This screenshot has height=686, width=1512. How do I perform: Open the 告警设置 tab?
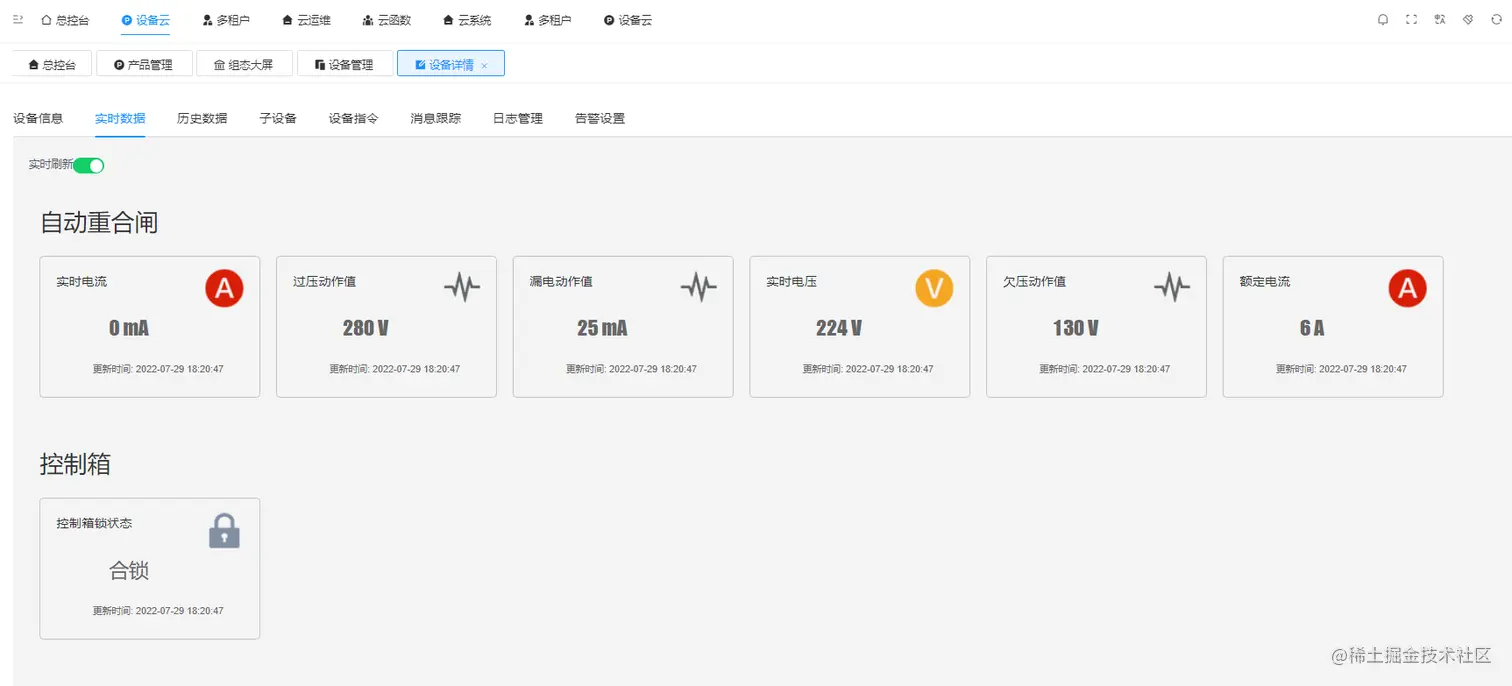[600, 118]
